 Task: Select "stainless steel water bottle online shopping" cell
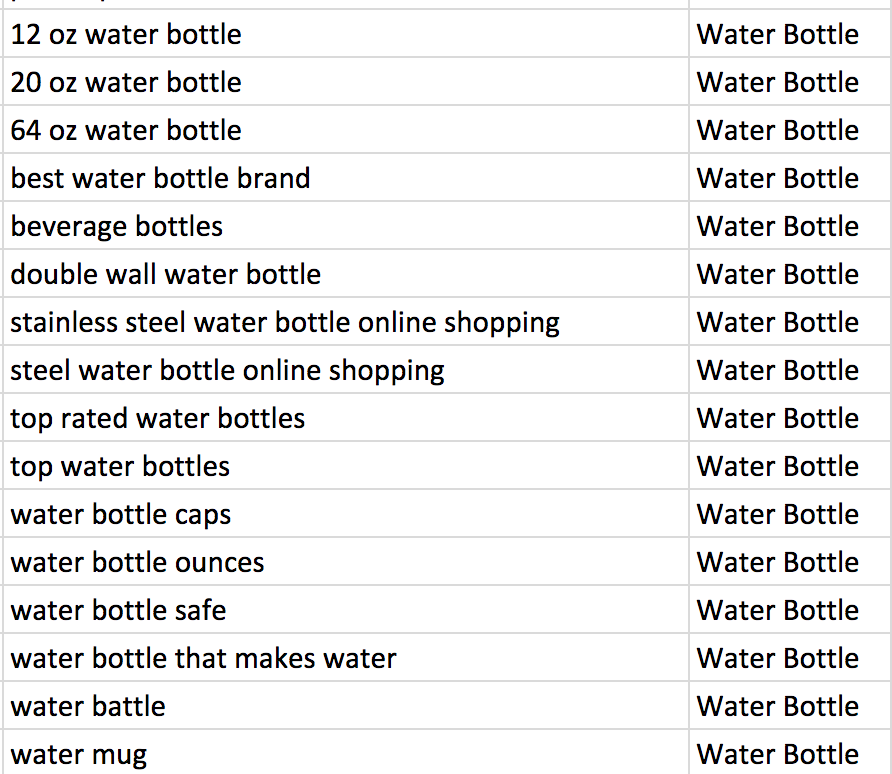[285, 323]
